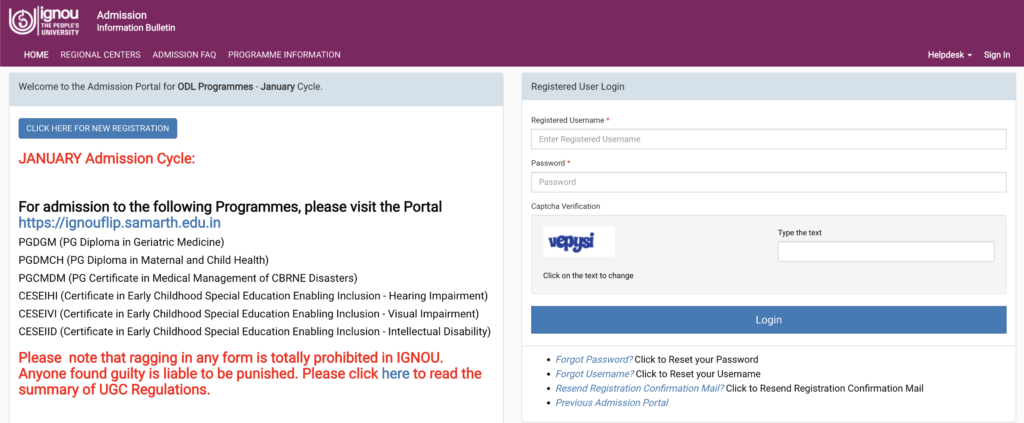Go to REGIONAL CENTERS page
1024x423 pixels.
click(101, 55)
